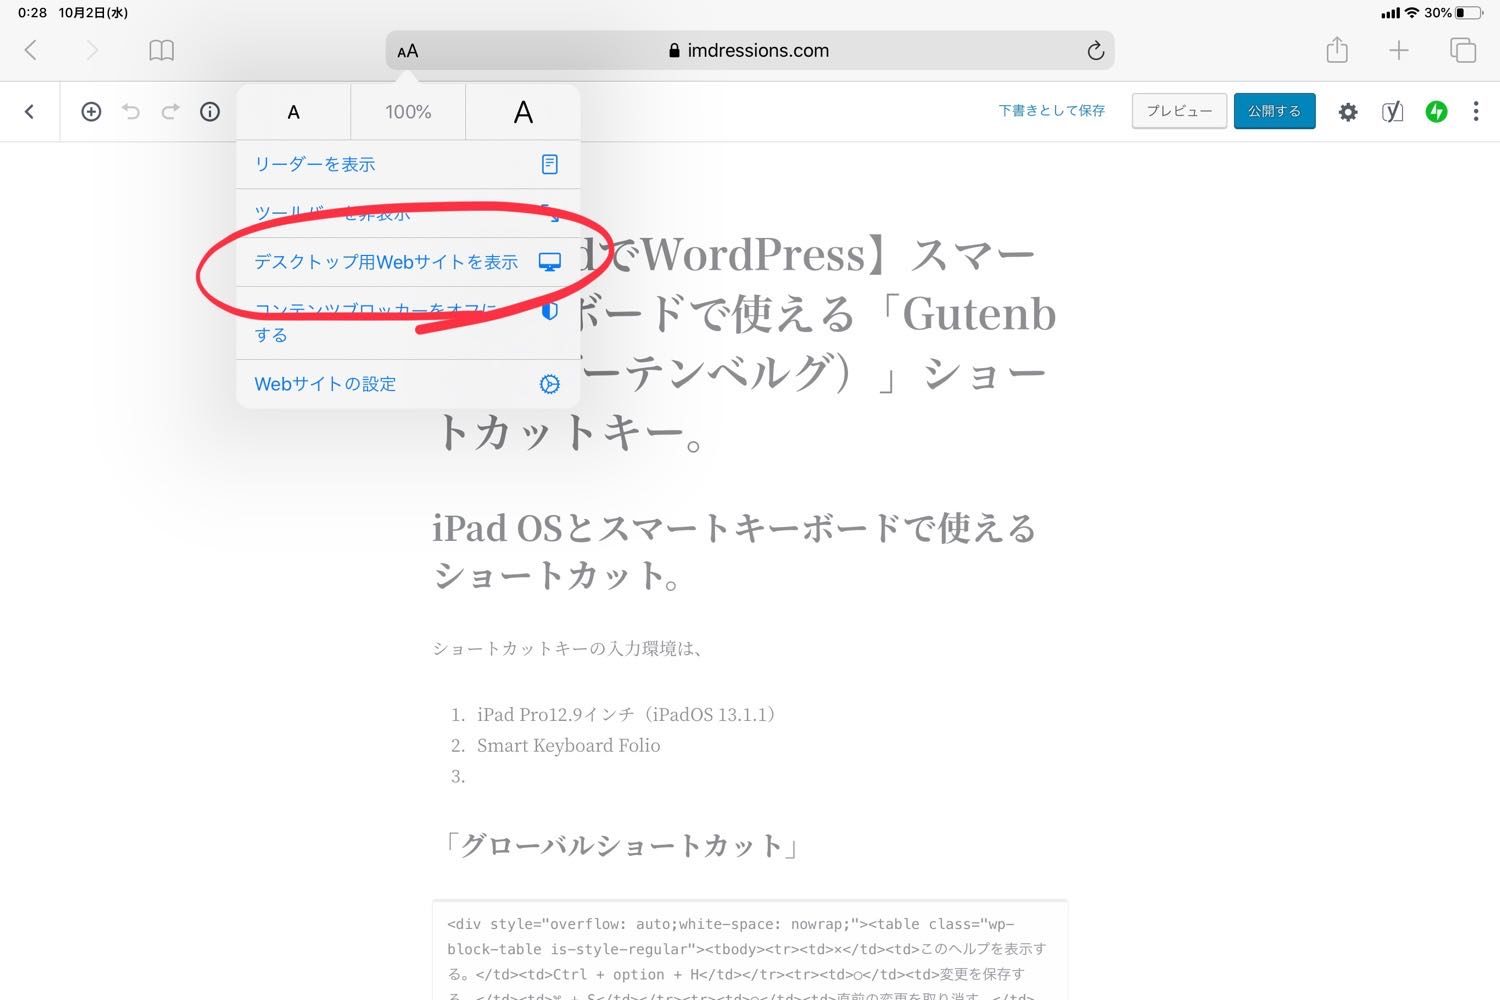Increase text size with large A
The image size is (1500, 1000).
click(523, 112)
